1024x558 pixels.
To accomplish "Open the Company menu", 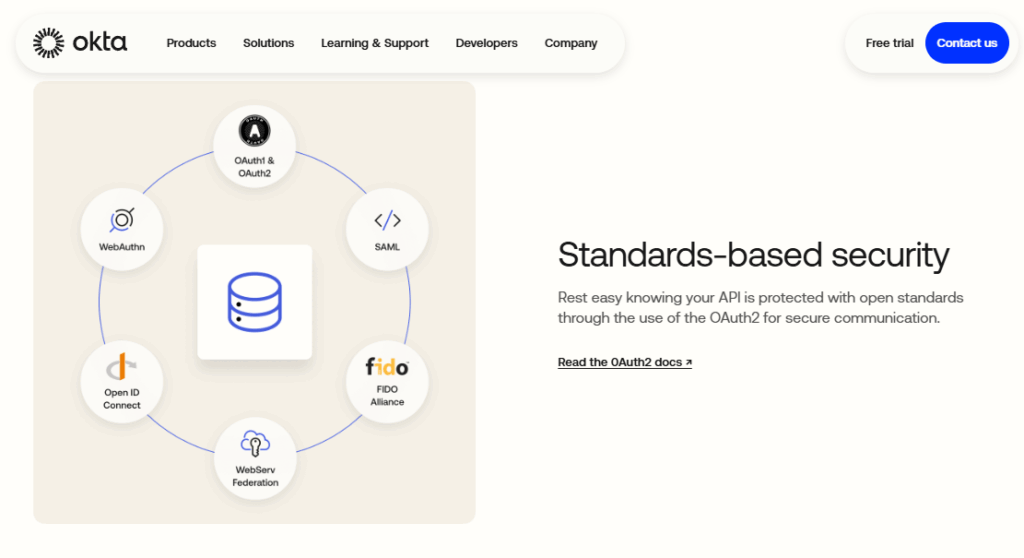I will [571, 43].
